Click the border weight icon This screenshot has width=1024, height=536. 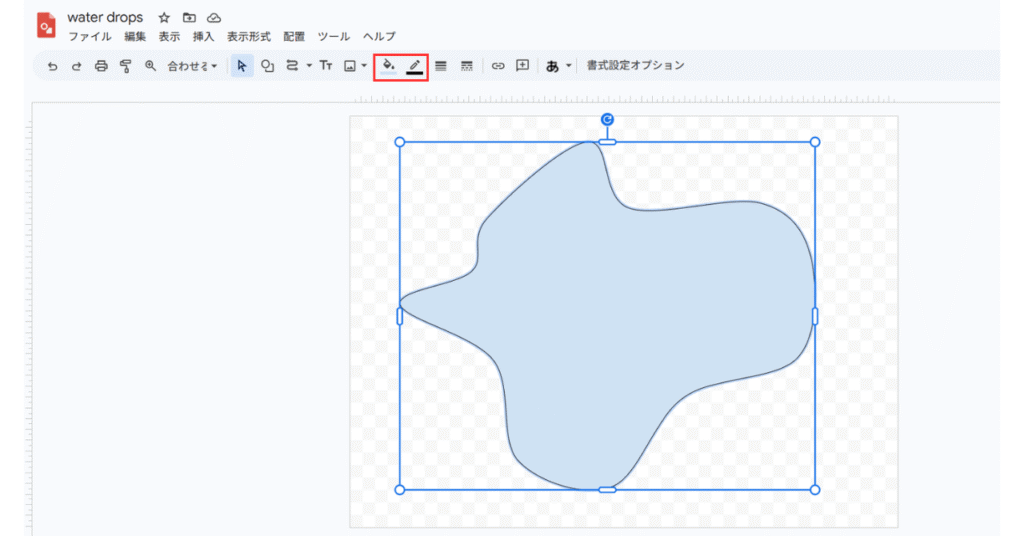[440, 66]
